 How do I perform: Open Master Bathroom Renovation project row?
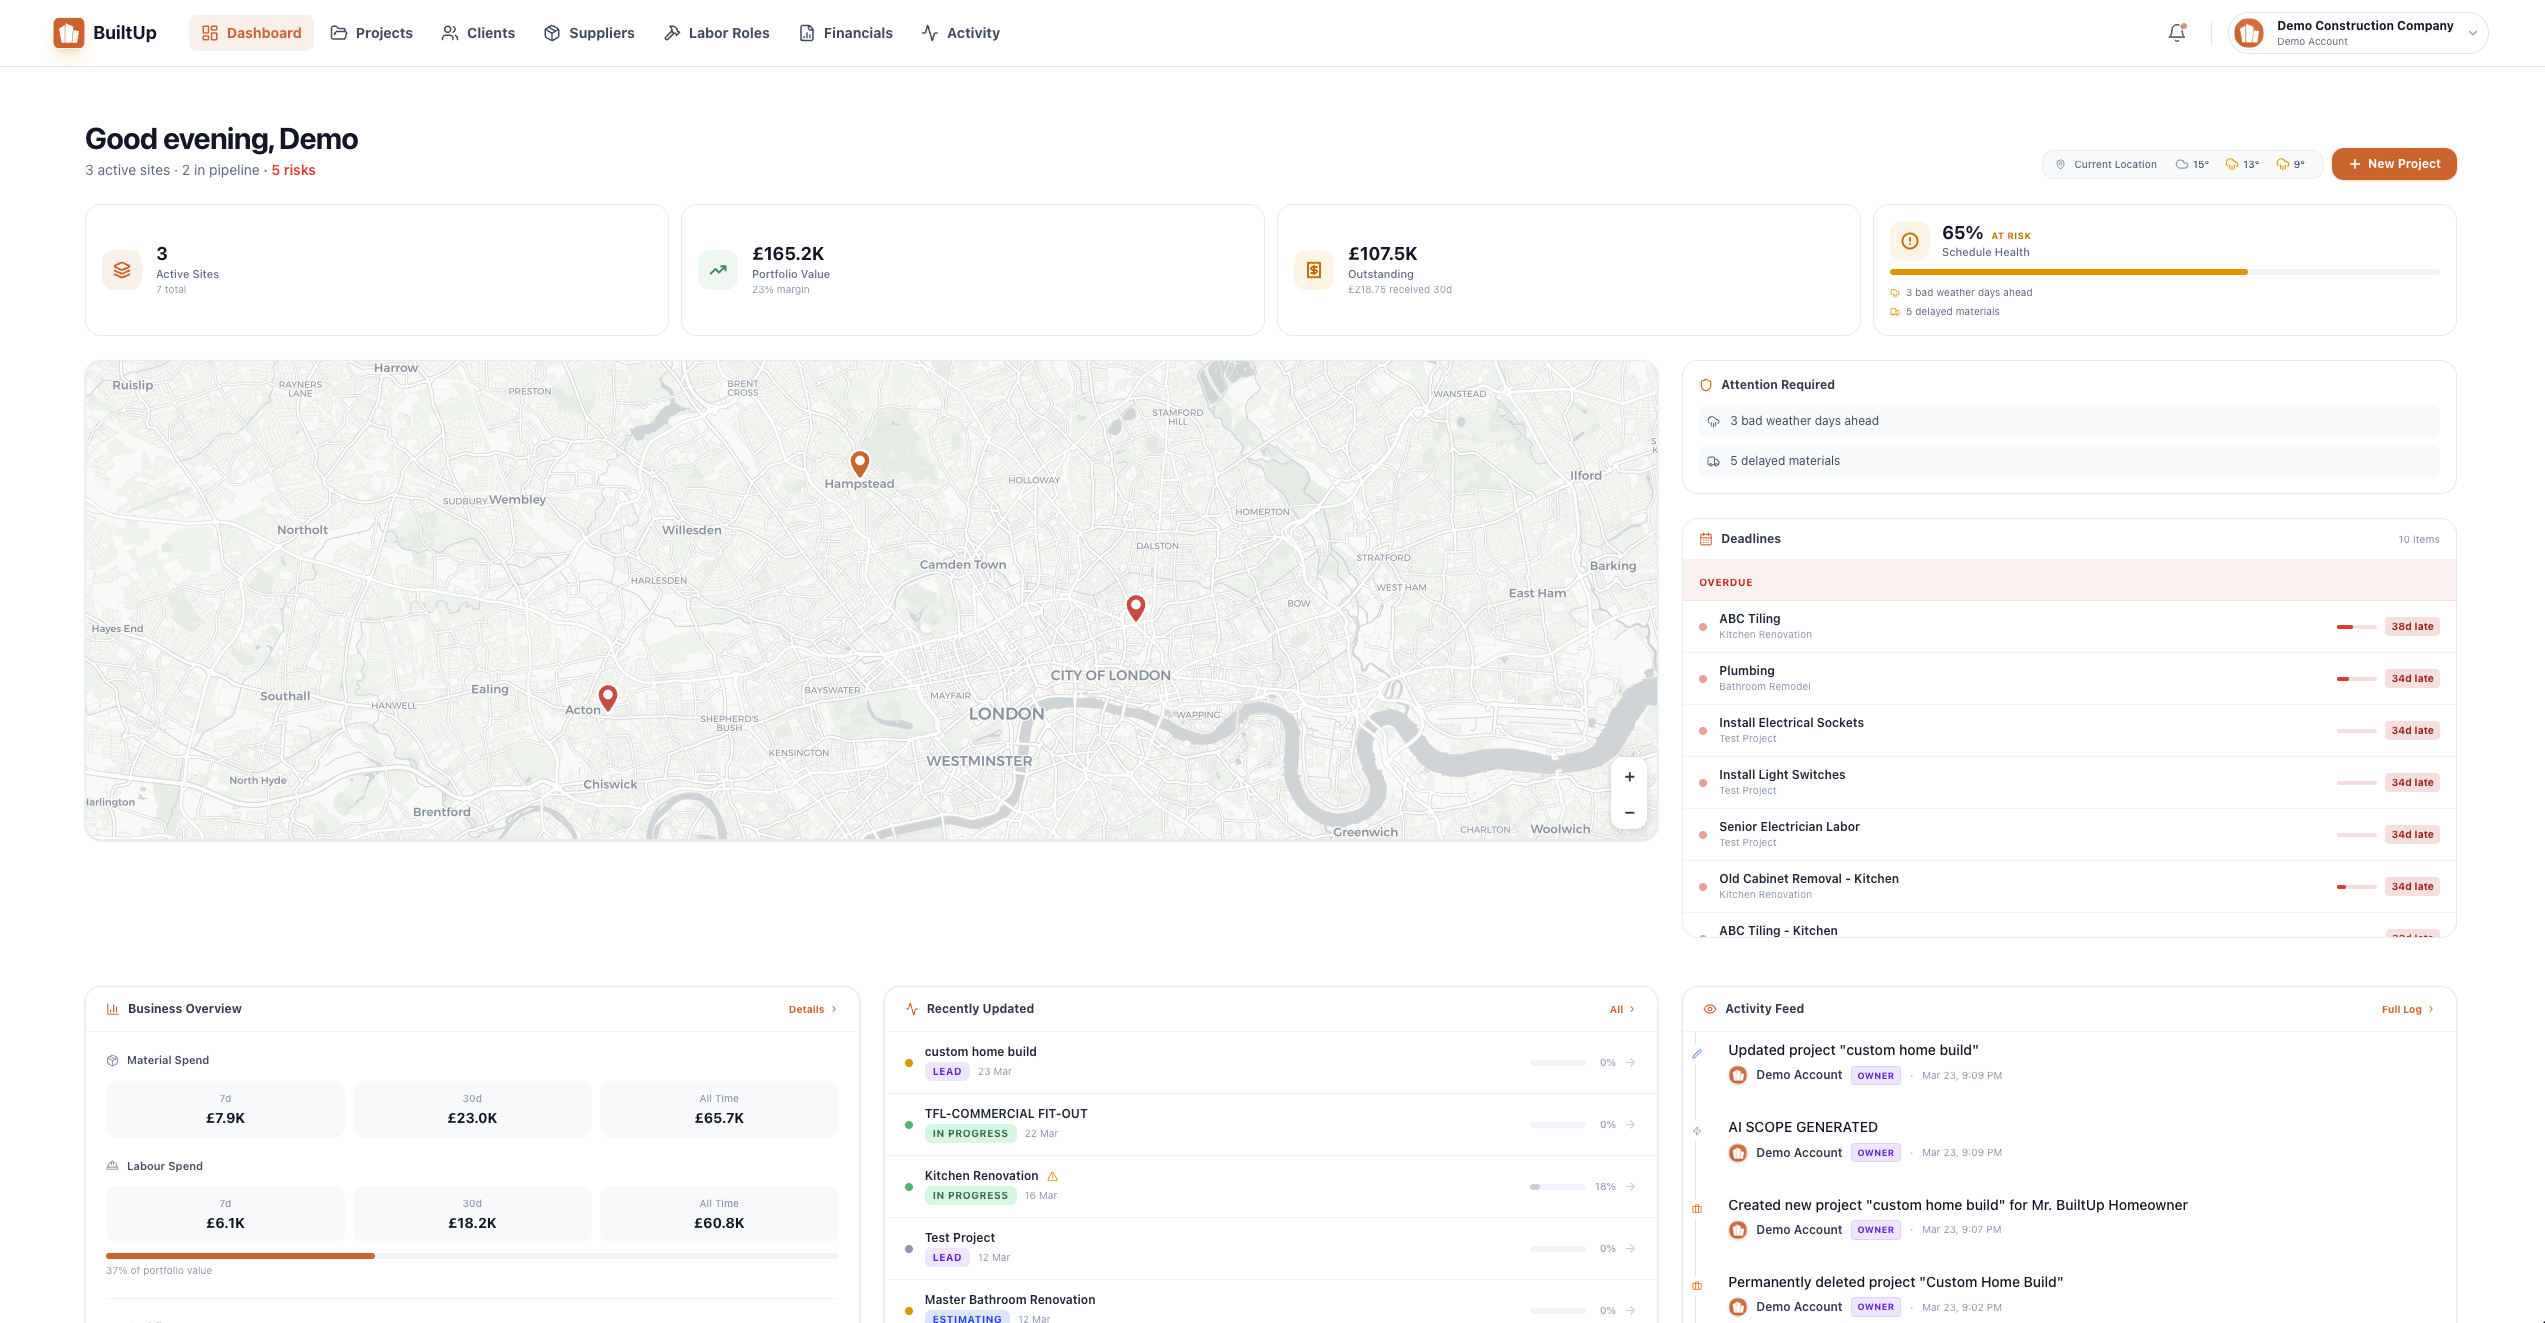point(1270,1302)
